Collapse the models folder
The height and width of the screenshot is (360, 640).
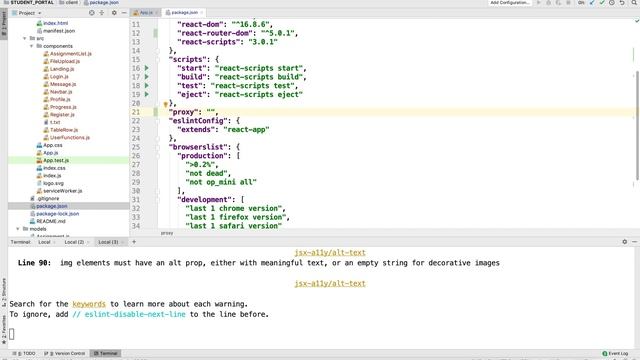click(18, 229)
